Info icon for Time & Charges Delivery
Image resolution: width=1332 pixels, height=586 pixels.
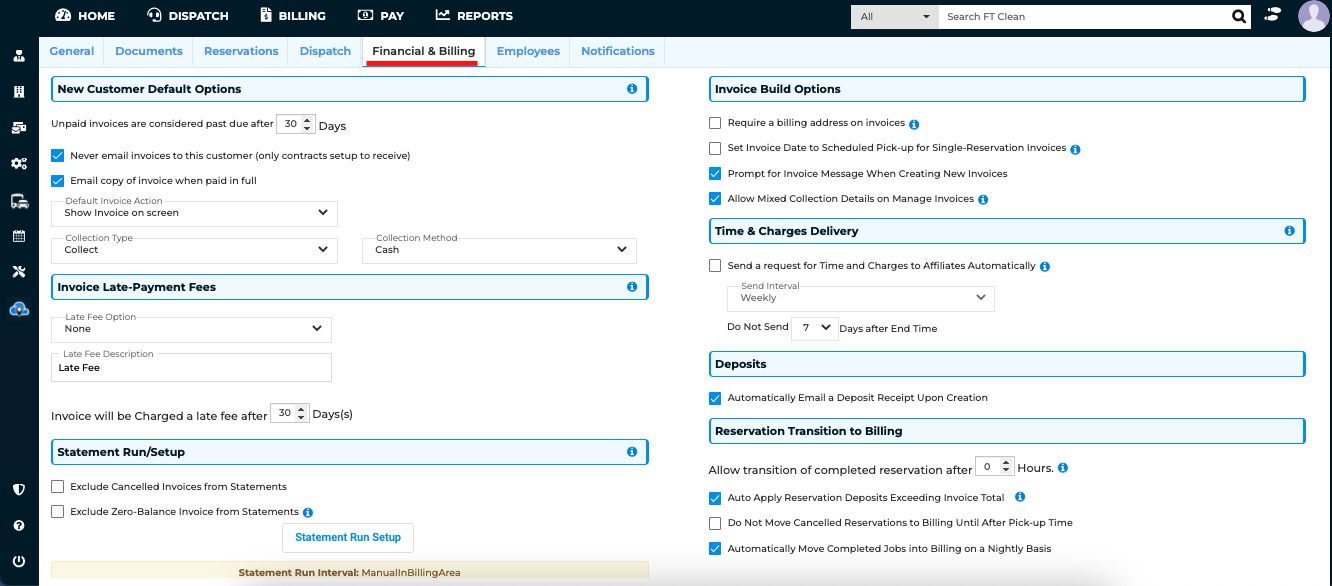click(x=1289, y=231)
